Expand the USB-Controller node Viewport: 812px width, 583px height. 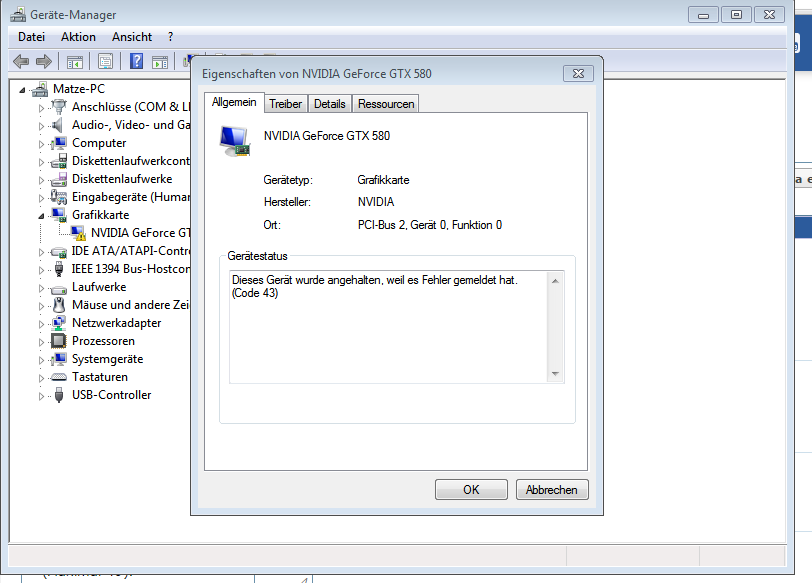tap(41, 396)
